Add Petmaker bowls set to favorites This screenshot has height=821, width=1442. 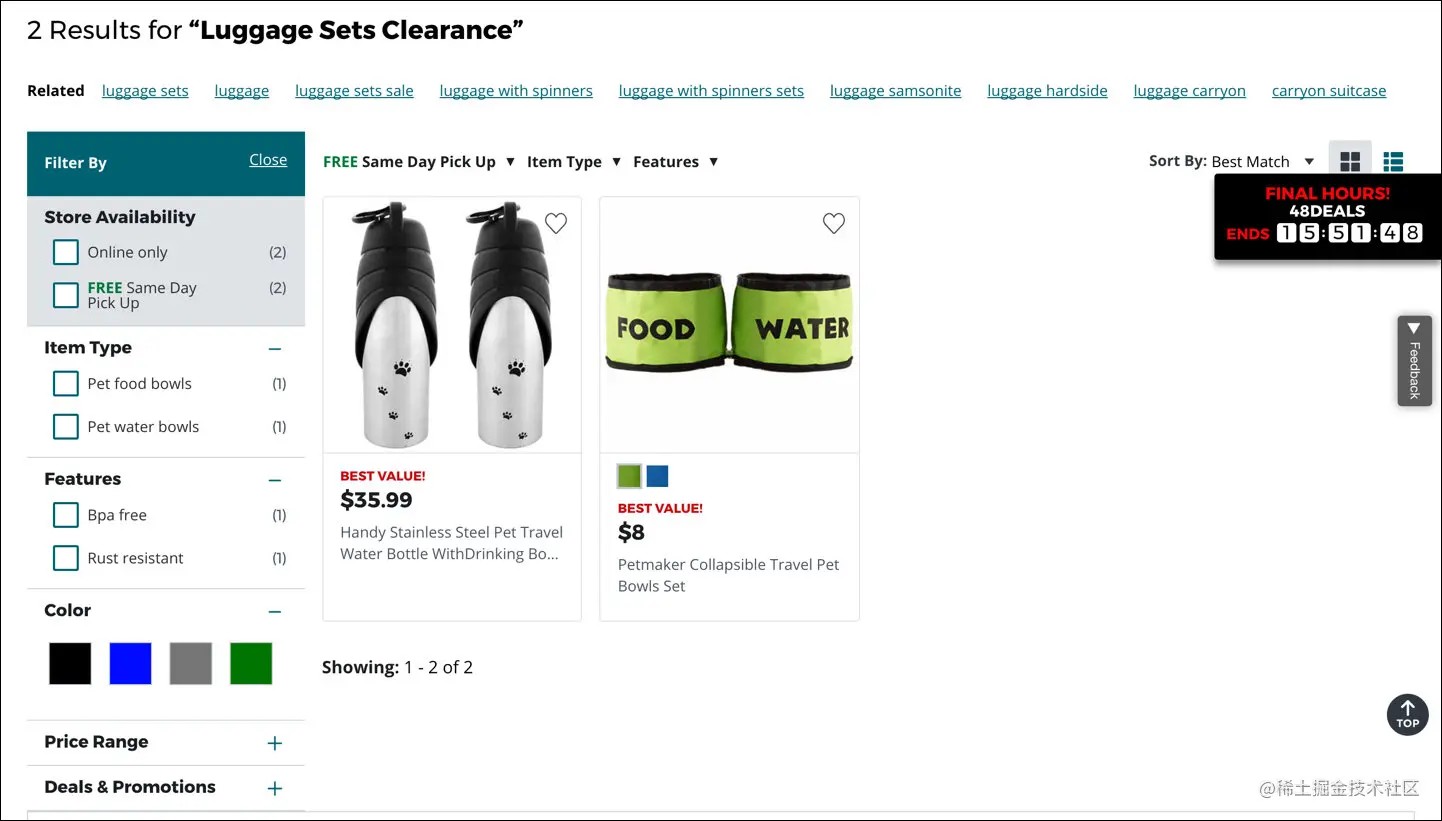click(834, 223)
